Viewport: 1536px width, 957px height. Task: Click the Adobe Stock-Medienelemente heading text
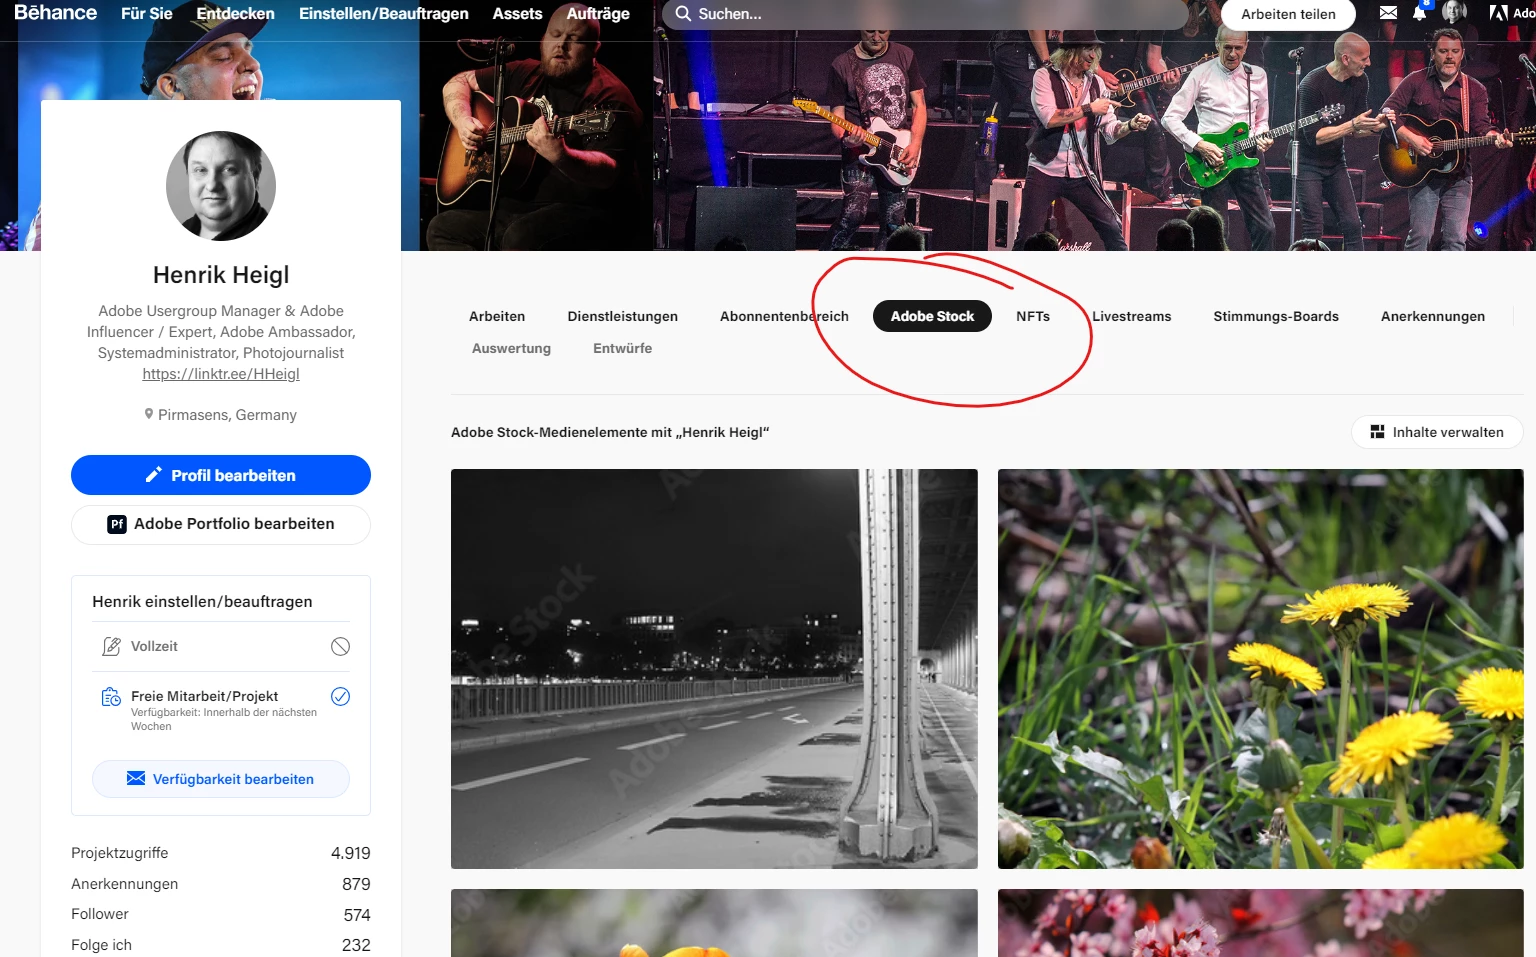click(x=610, y=433)
